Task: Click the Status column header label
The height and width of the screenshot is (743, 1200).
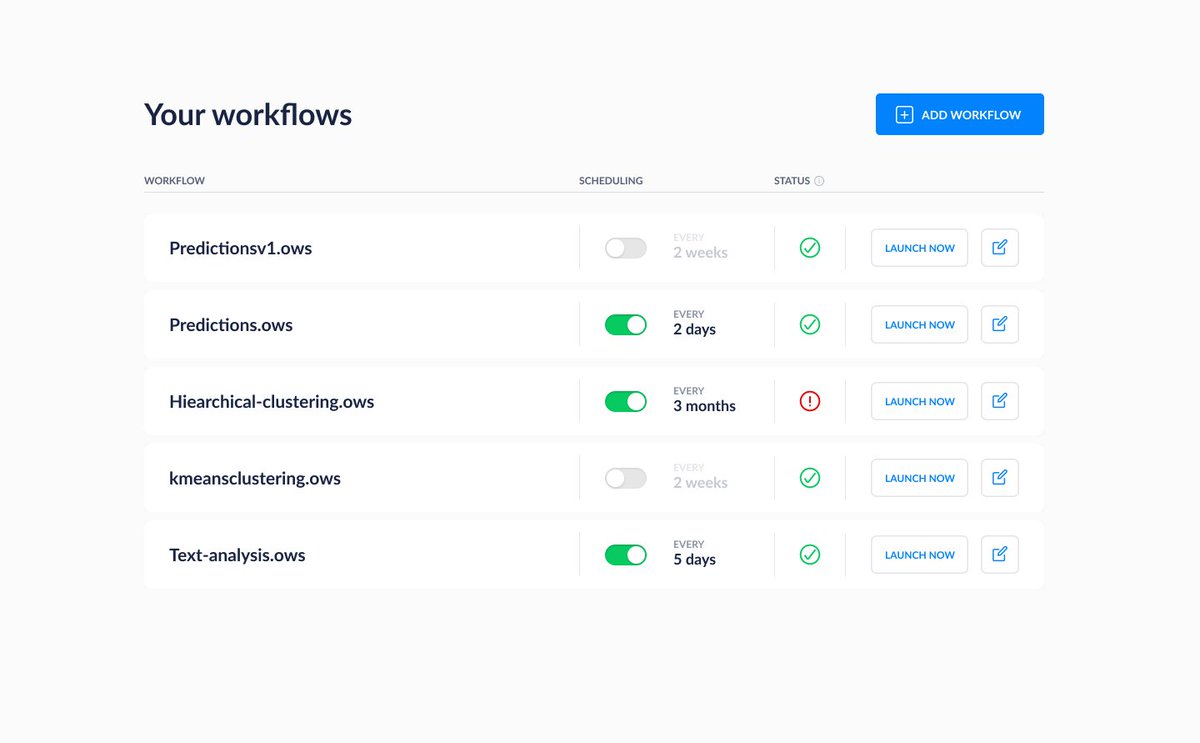Action: [x=792, y=181]
